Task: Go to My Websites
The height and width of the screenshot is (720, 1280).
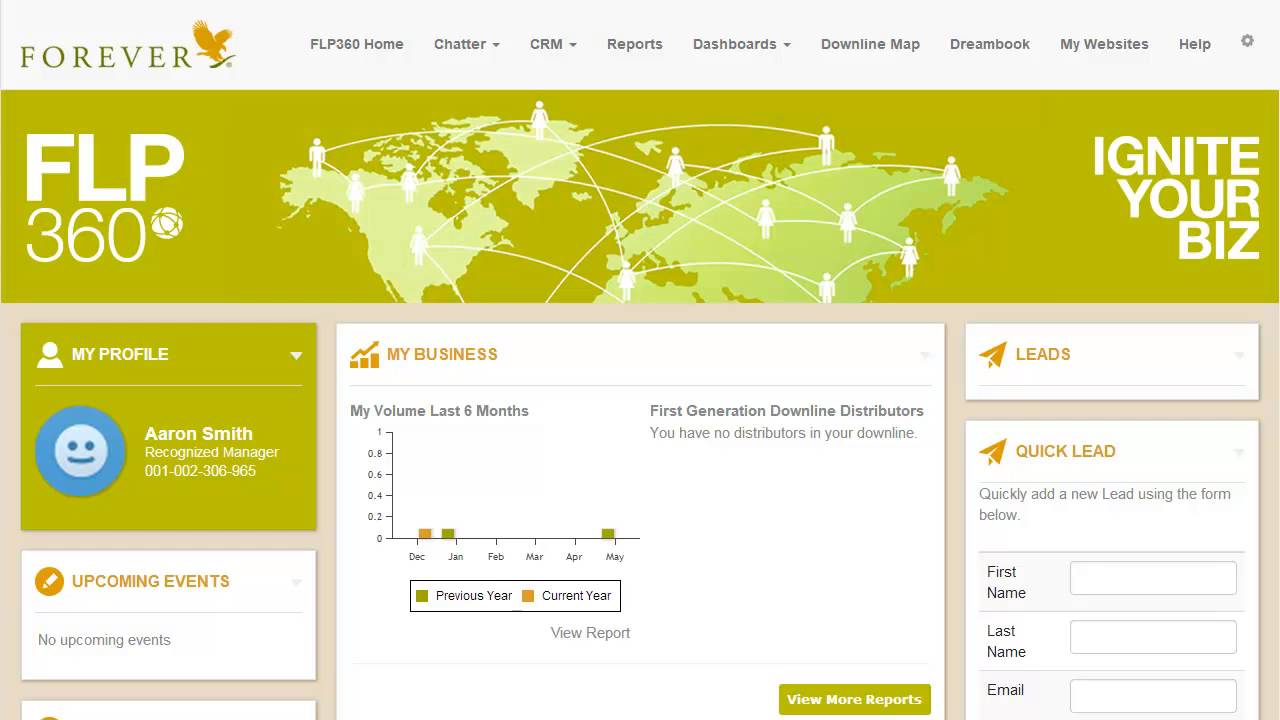Action: click(x=1104, y=44)
